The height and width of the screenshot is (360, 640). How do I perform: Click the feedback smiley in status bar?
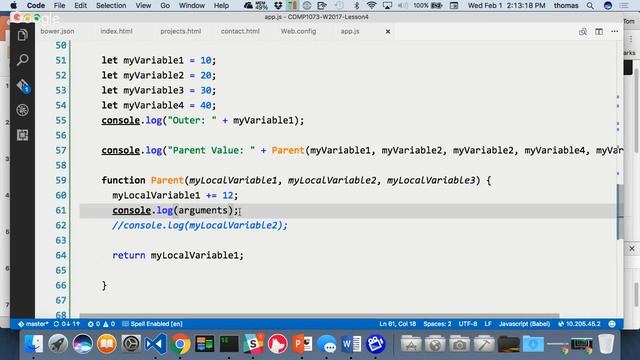pyautogui.click(x=612, y=324)
